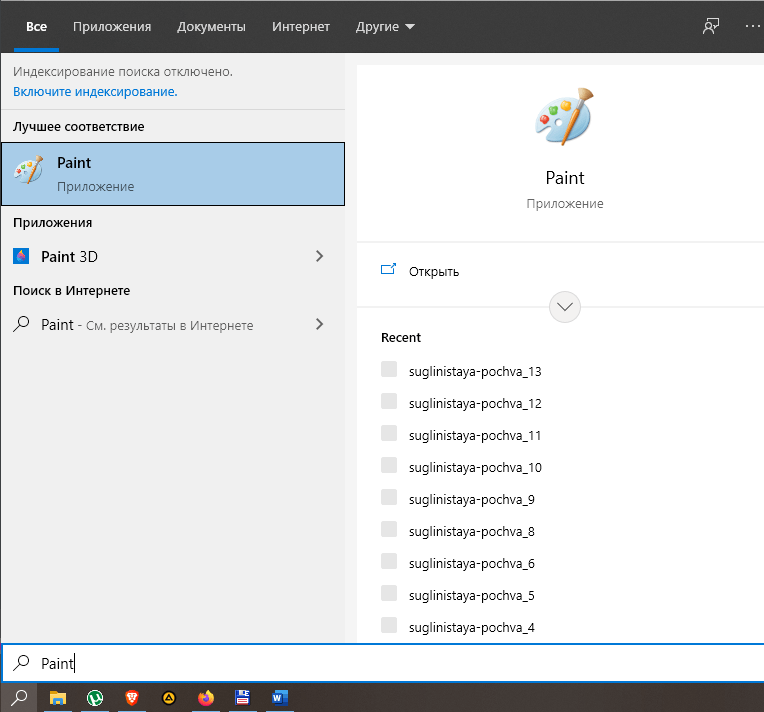This screenshot has width=764, height=712.
Task: Switch to the Документы tab
Action: [x=211, y=27]
